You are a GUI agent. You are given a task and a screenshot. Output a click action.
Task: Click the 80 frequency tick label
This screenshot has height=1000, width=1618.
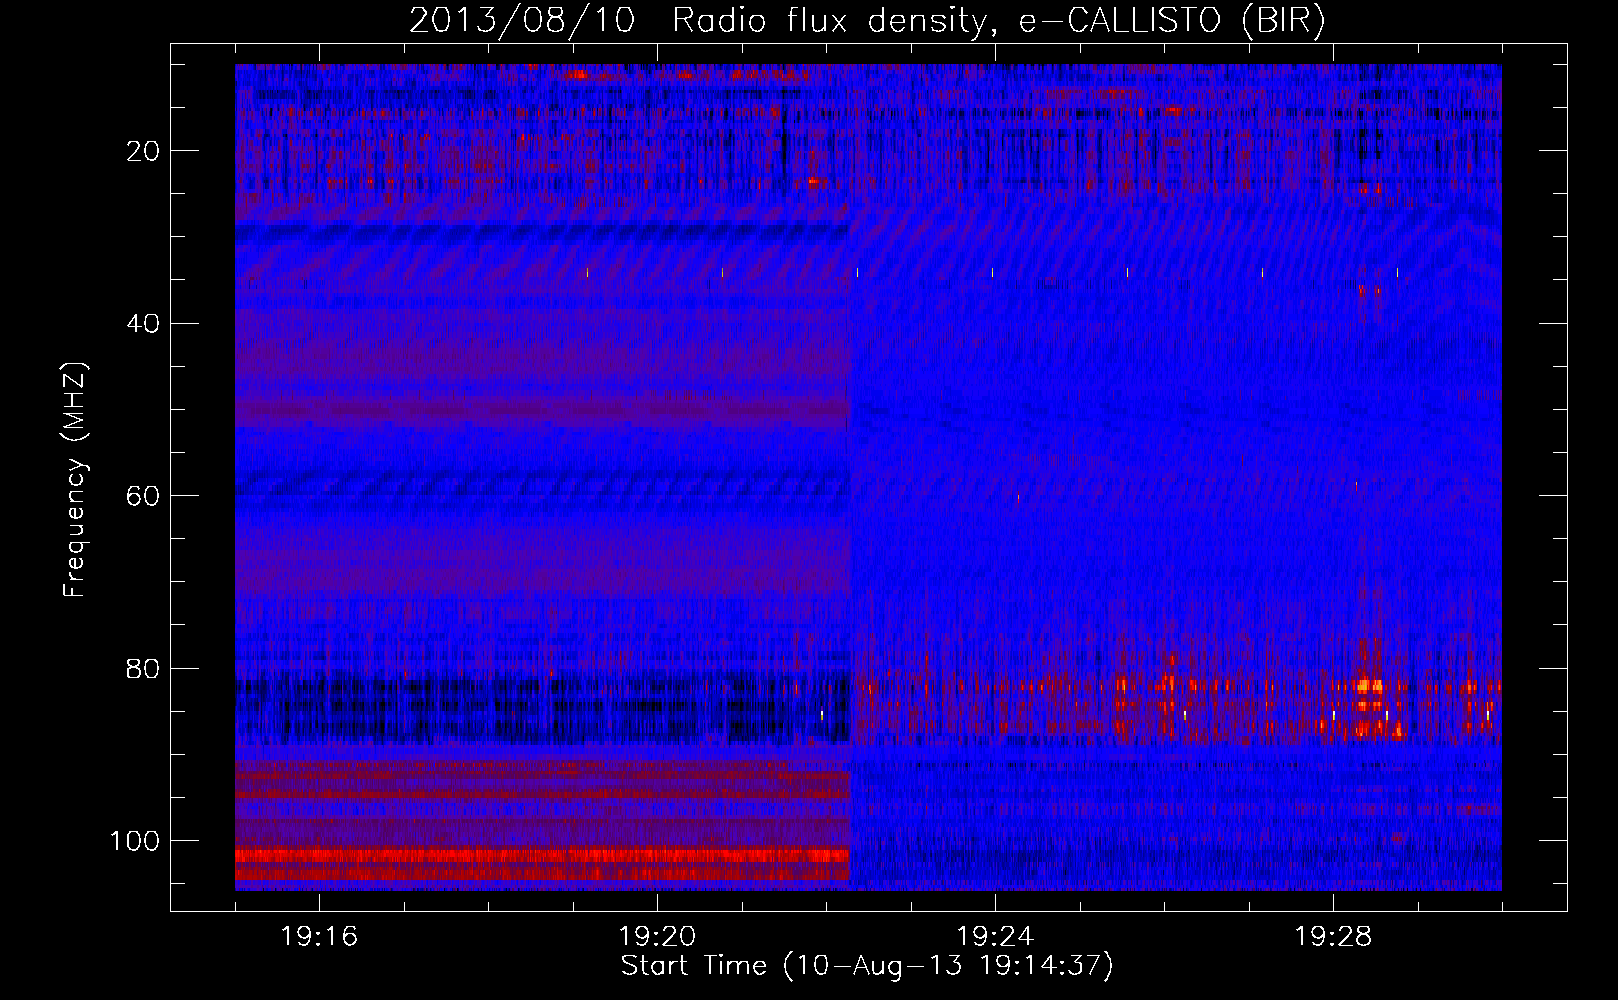click(143, 668)
